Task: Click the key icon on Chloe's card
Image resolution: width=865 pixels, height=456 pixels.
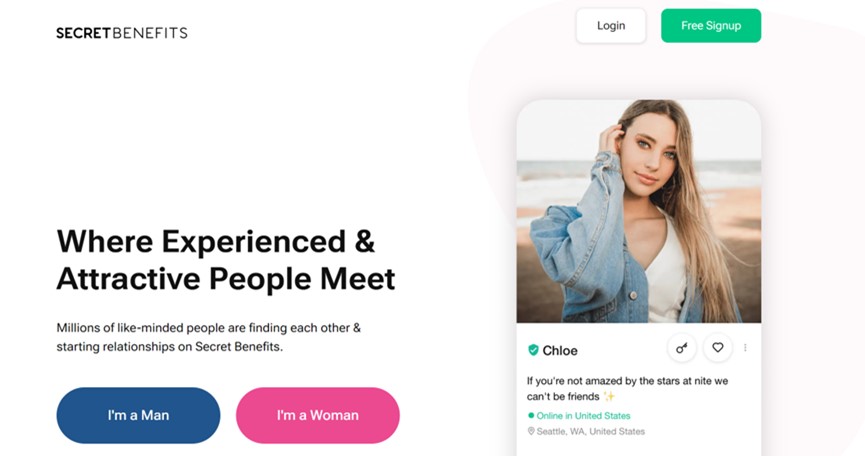Action: [x=682, y=348]
